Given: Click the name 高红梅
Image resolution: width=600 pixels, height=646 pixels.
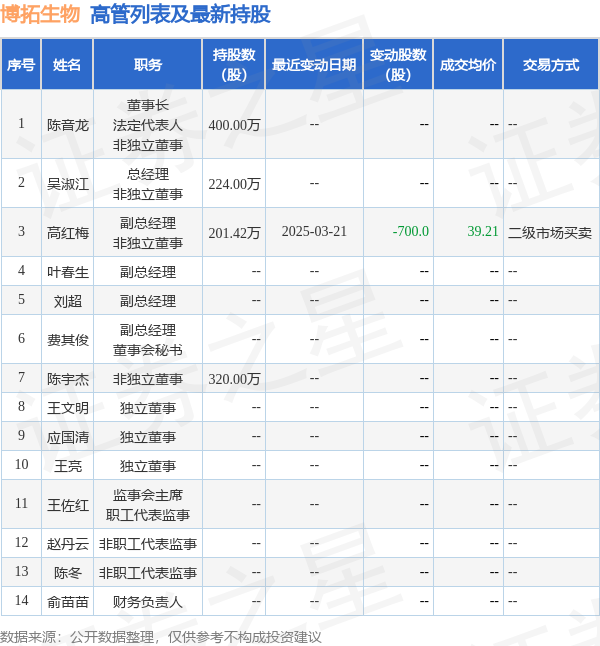Looking at the screenshot, I should (x=68, y=233).
